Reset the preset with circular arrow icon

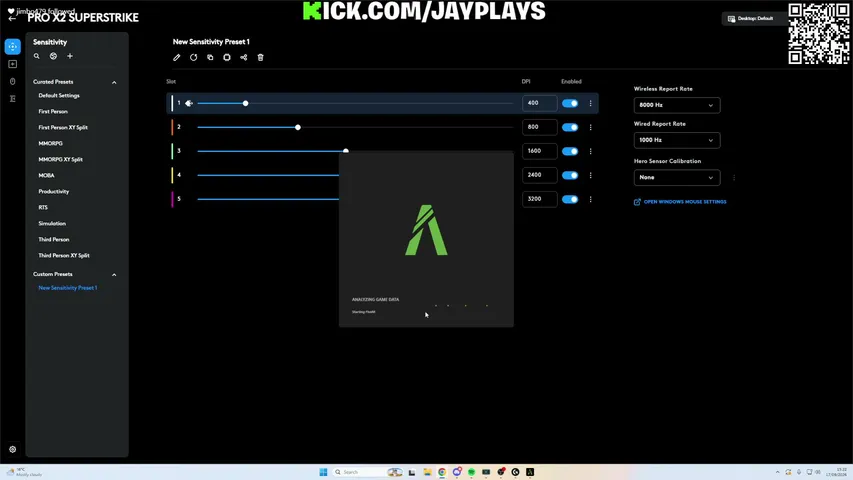pyautogui.click(x=194, y=57)
